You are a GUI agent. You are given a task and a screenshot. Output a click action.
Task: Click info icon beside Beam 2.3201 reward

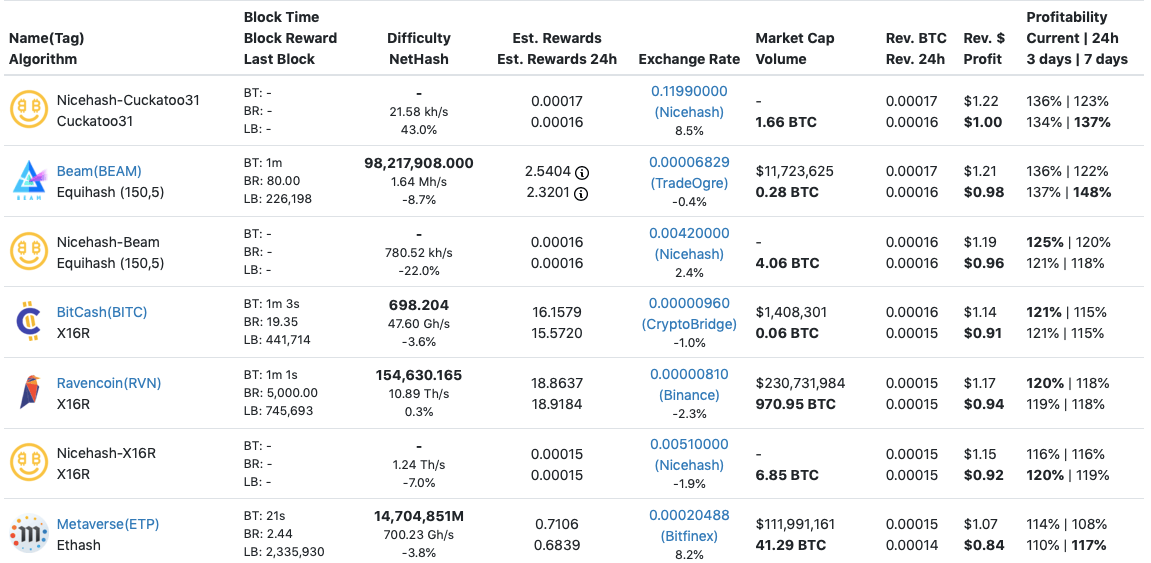(x=581, y=193)
